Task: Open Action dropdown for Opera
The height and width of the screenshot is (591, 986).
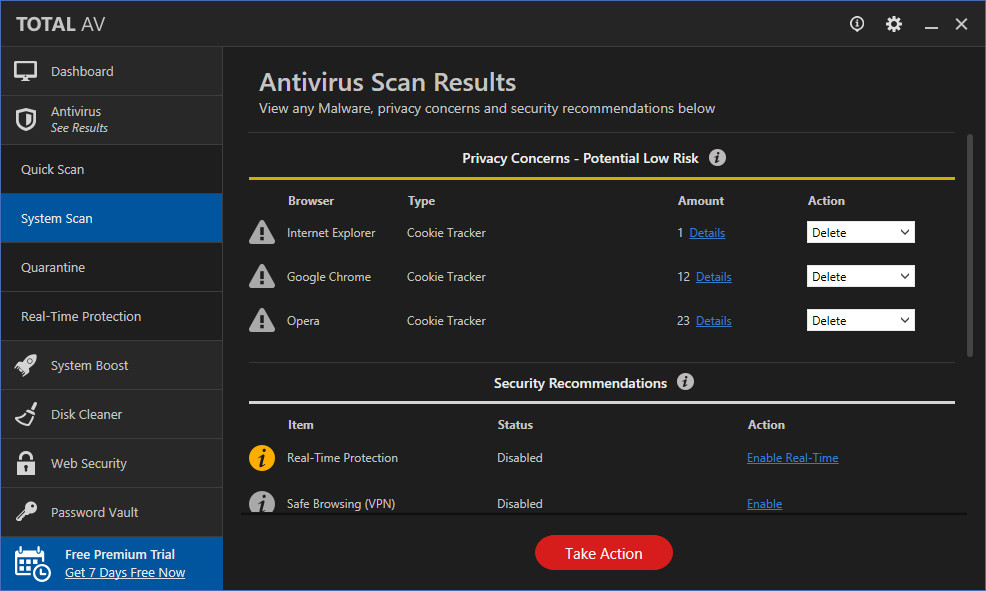Action: (x=860, y=321)
